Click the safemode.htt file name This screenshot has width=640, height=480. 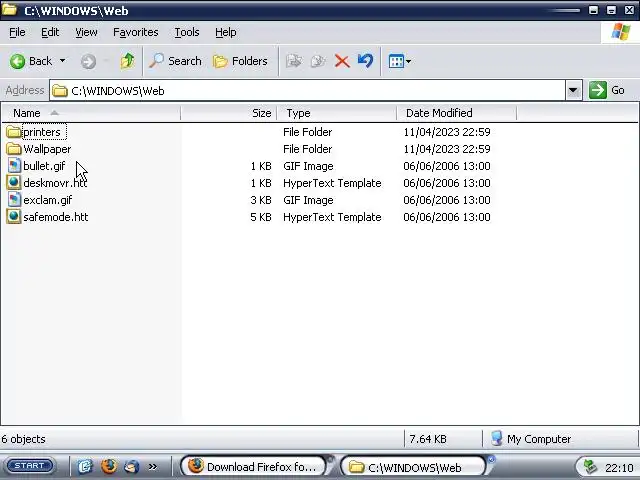(56, 217)
